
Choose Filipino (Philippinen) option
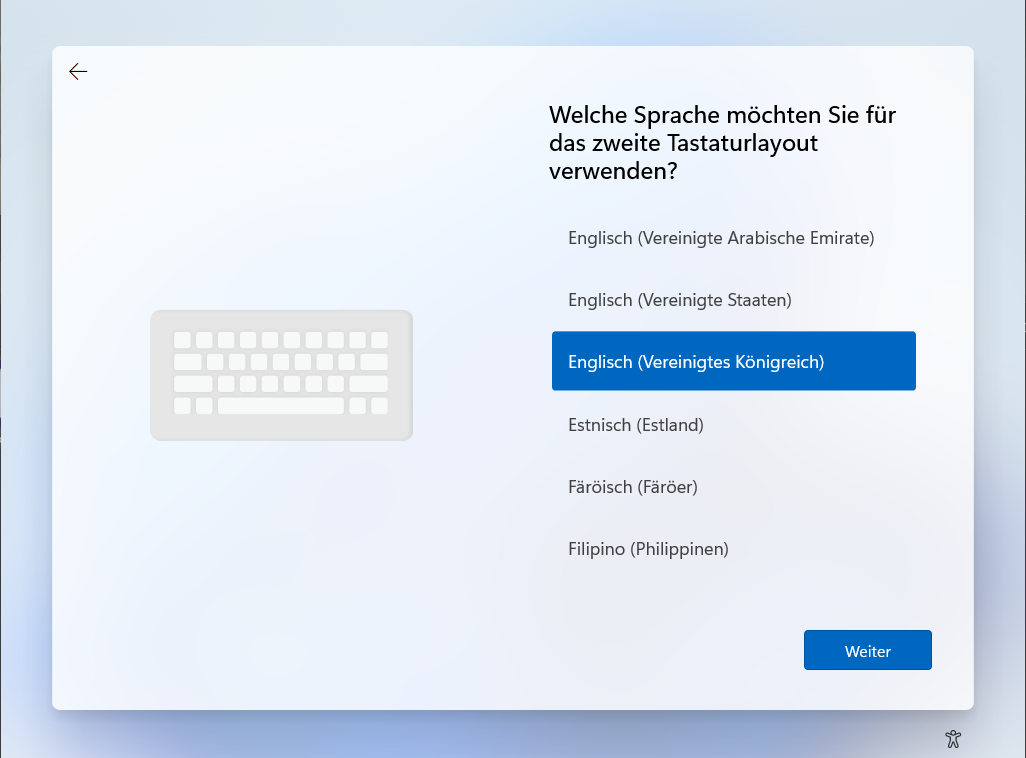[x=648, y=549]
